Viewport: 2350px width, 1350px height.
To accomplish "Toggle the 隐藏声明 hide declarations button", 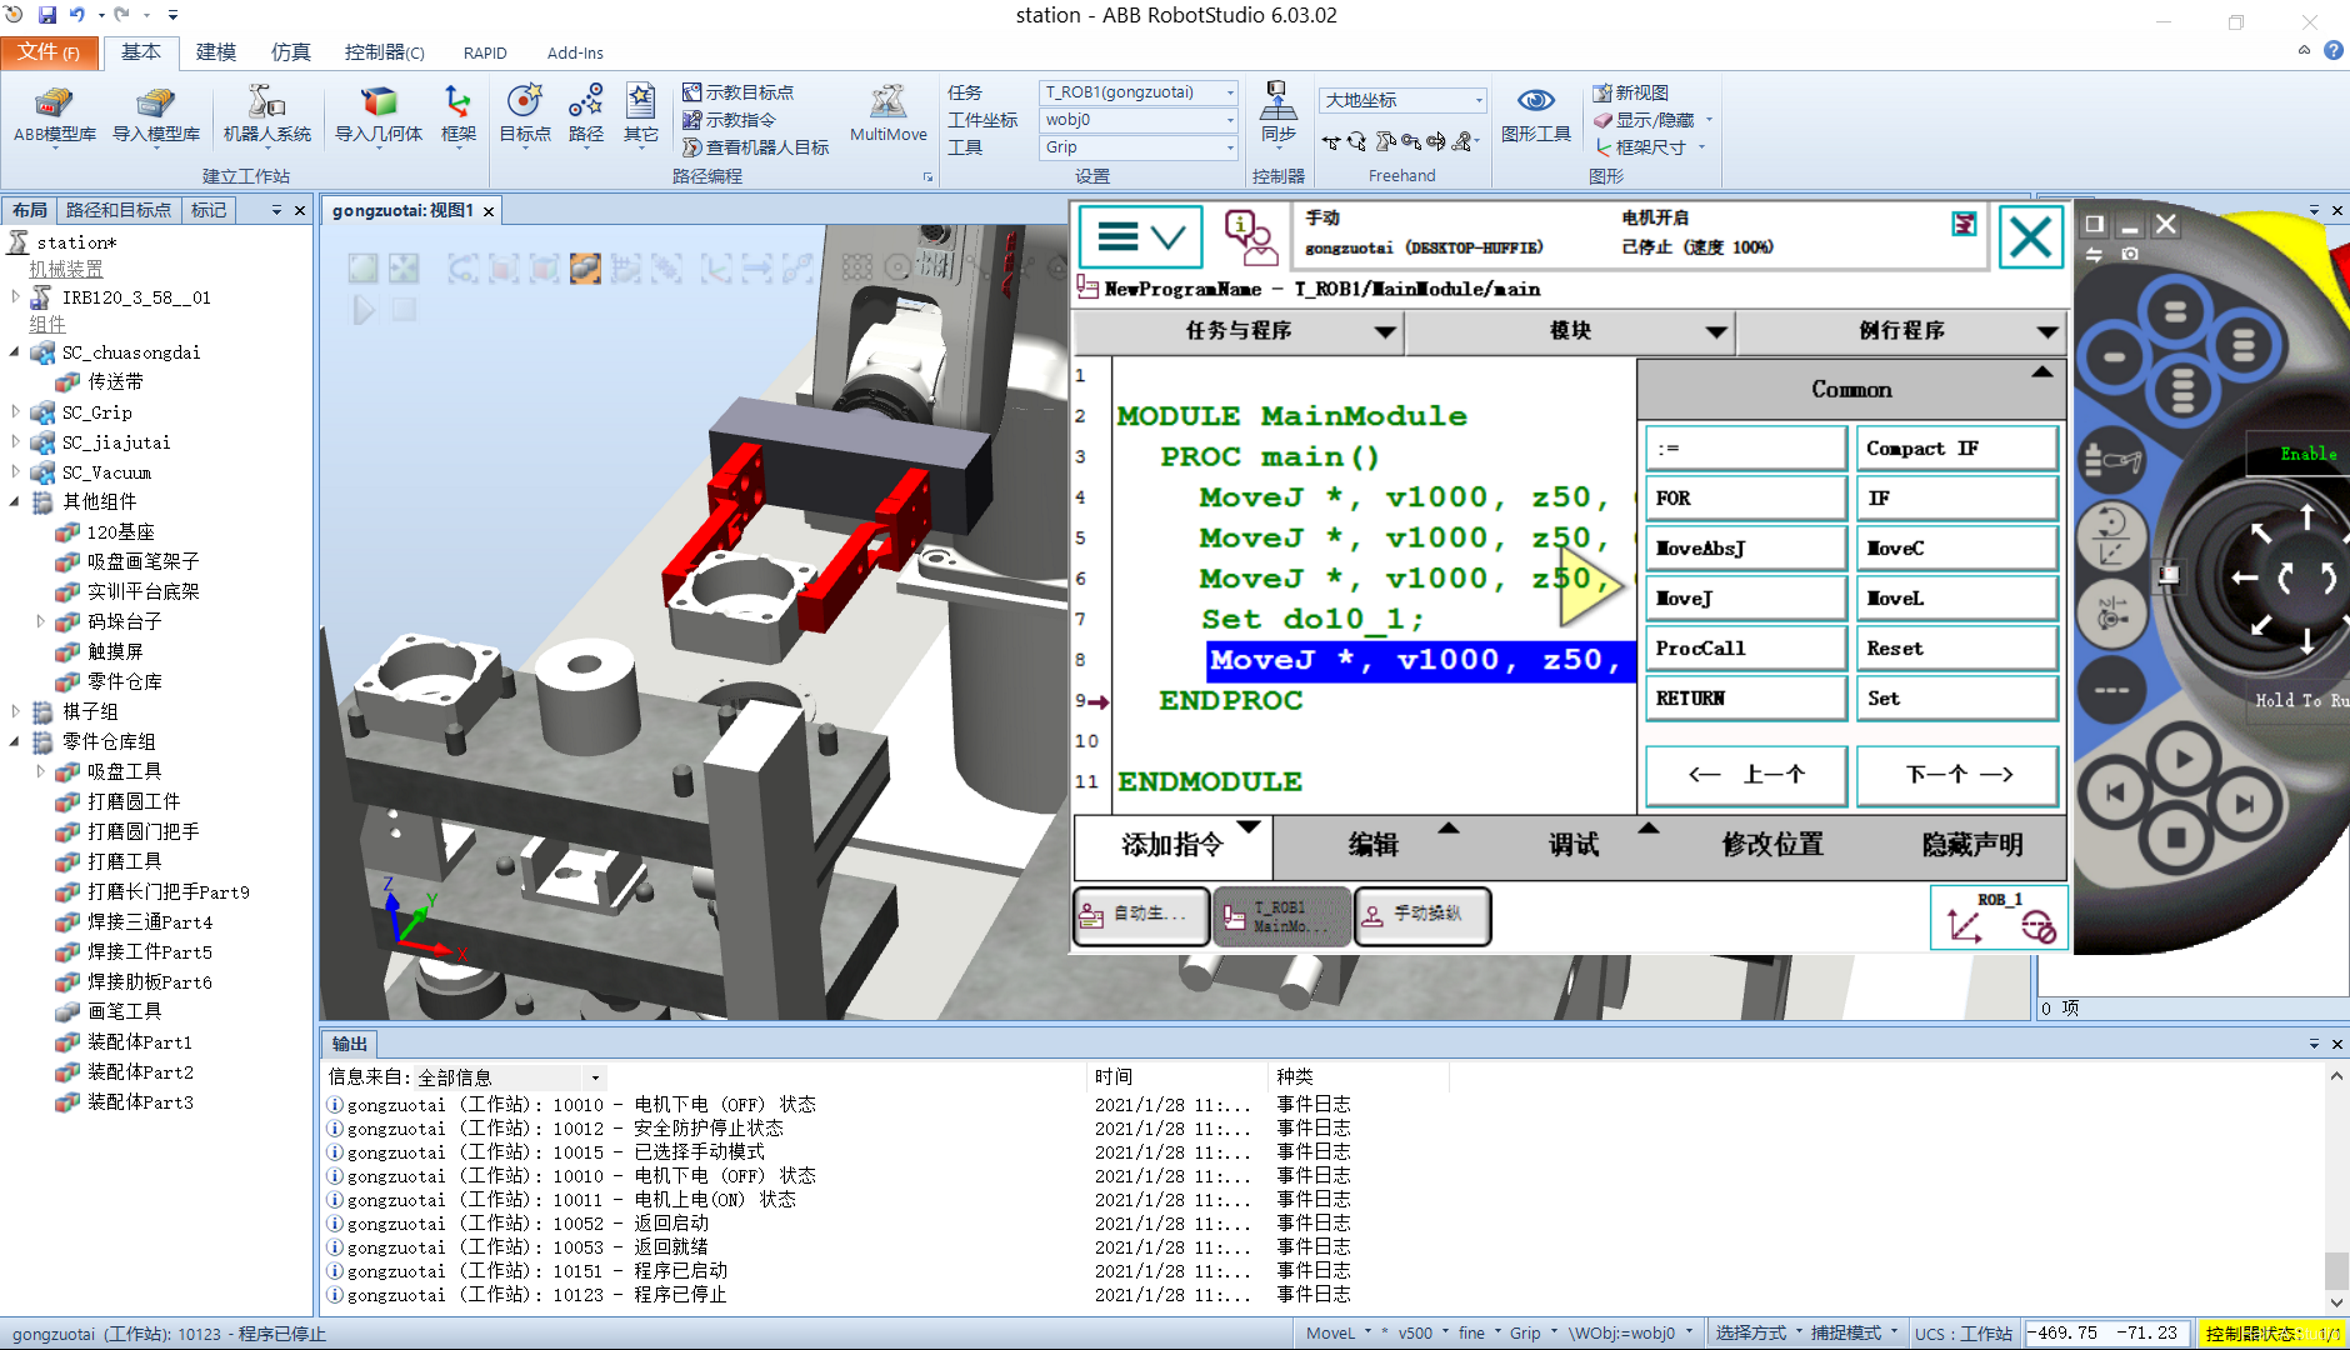I will click(x=1971, y=845).
